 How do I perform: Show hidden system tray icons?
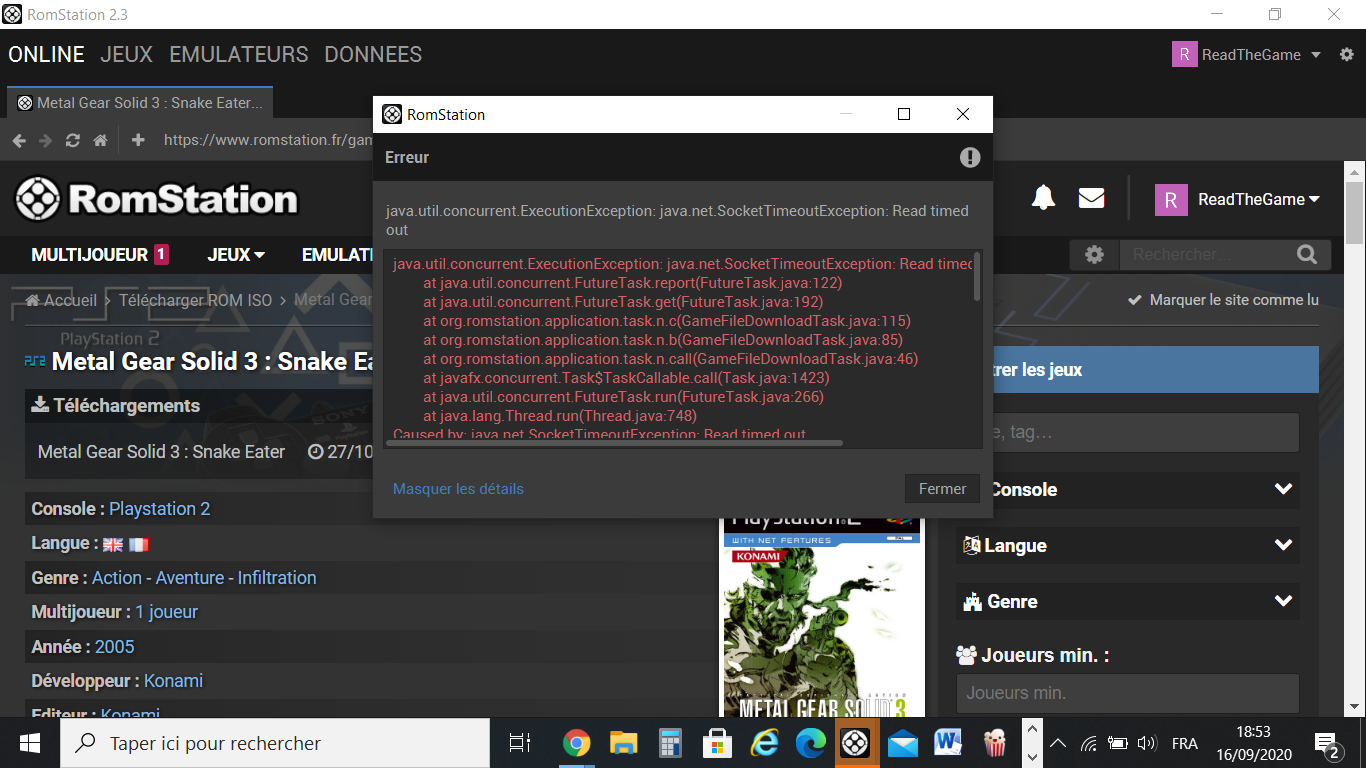coord(1058,744)
